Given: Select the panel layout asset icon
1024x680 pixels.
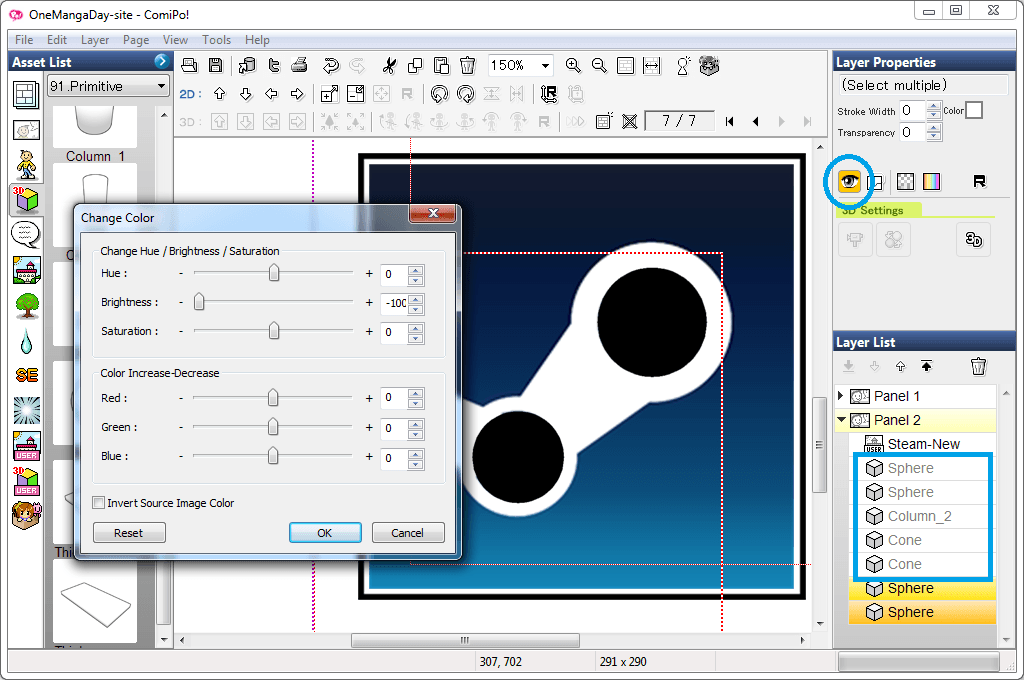Looking at the screenshot, I should pos(26,95).
